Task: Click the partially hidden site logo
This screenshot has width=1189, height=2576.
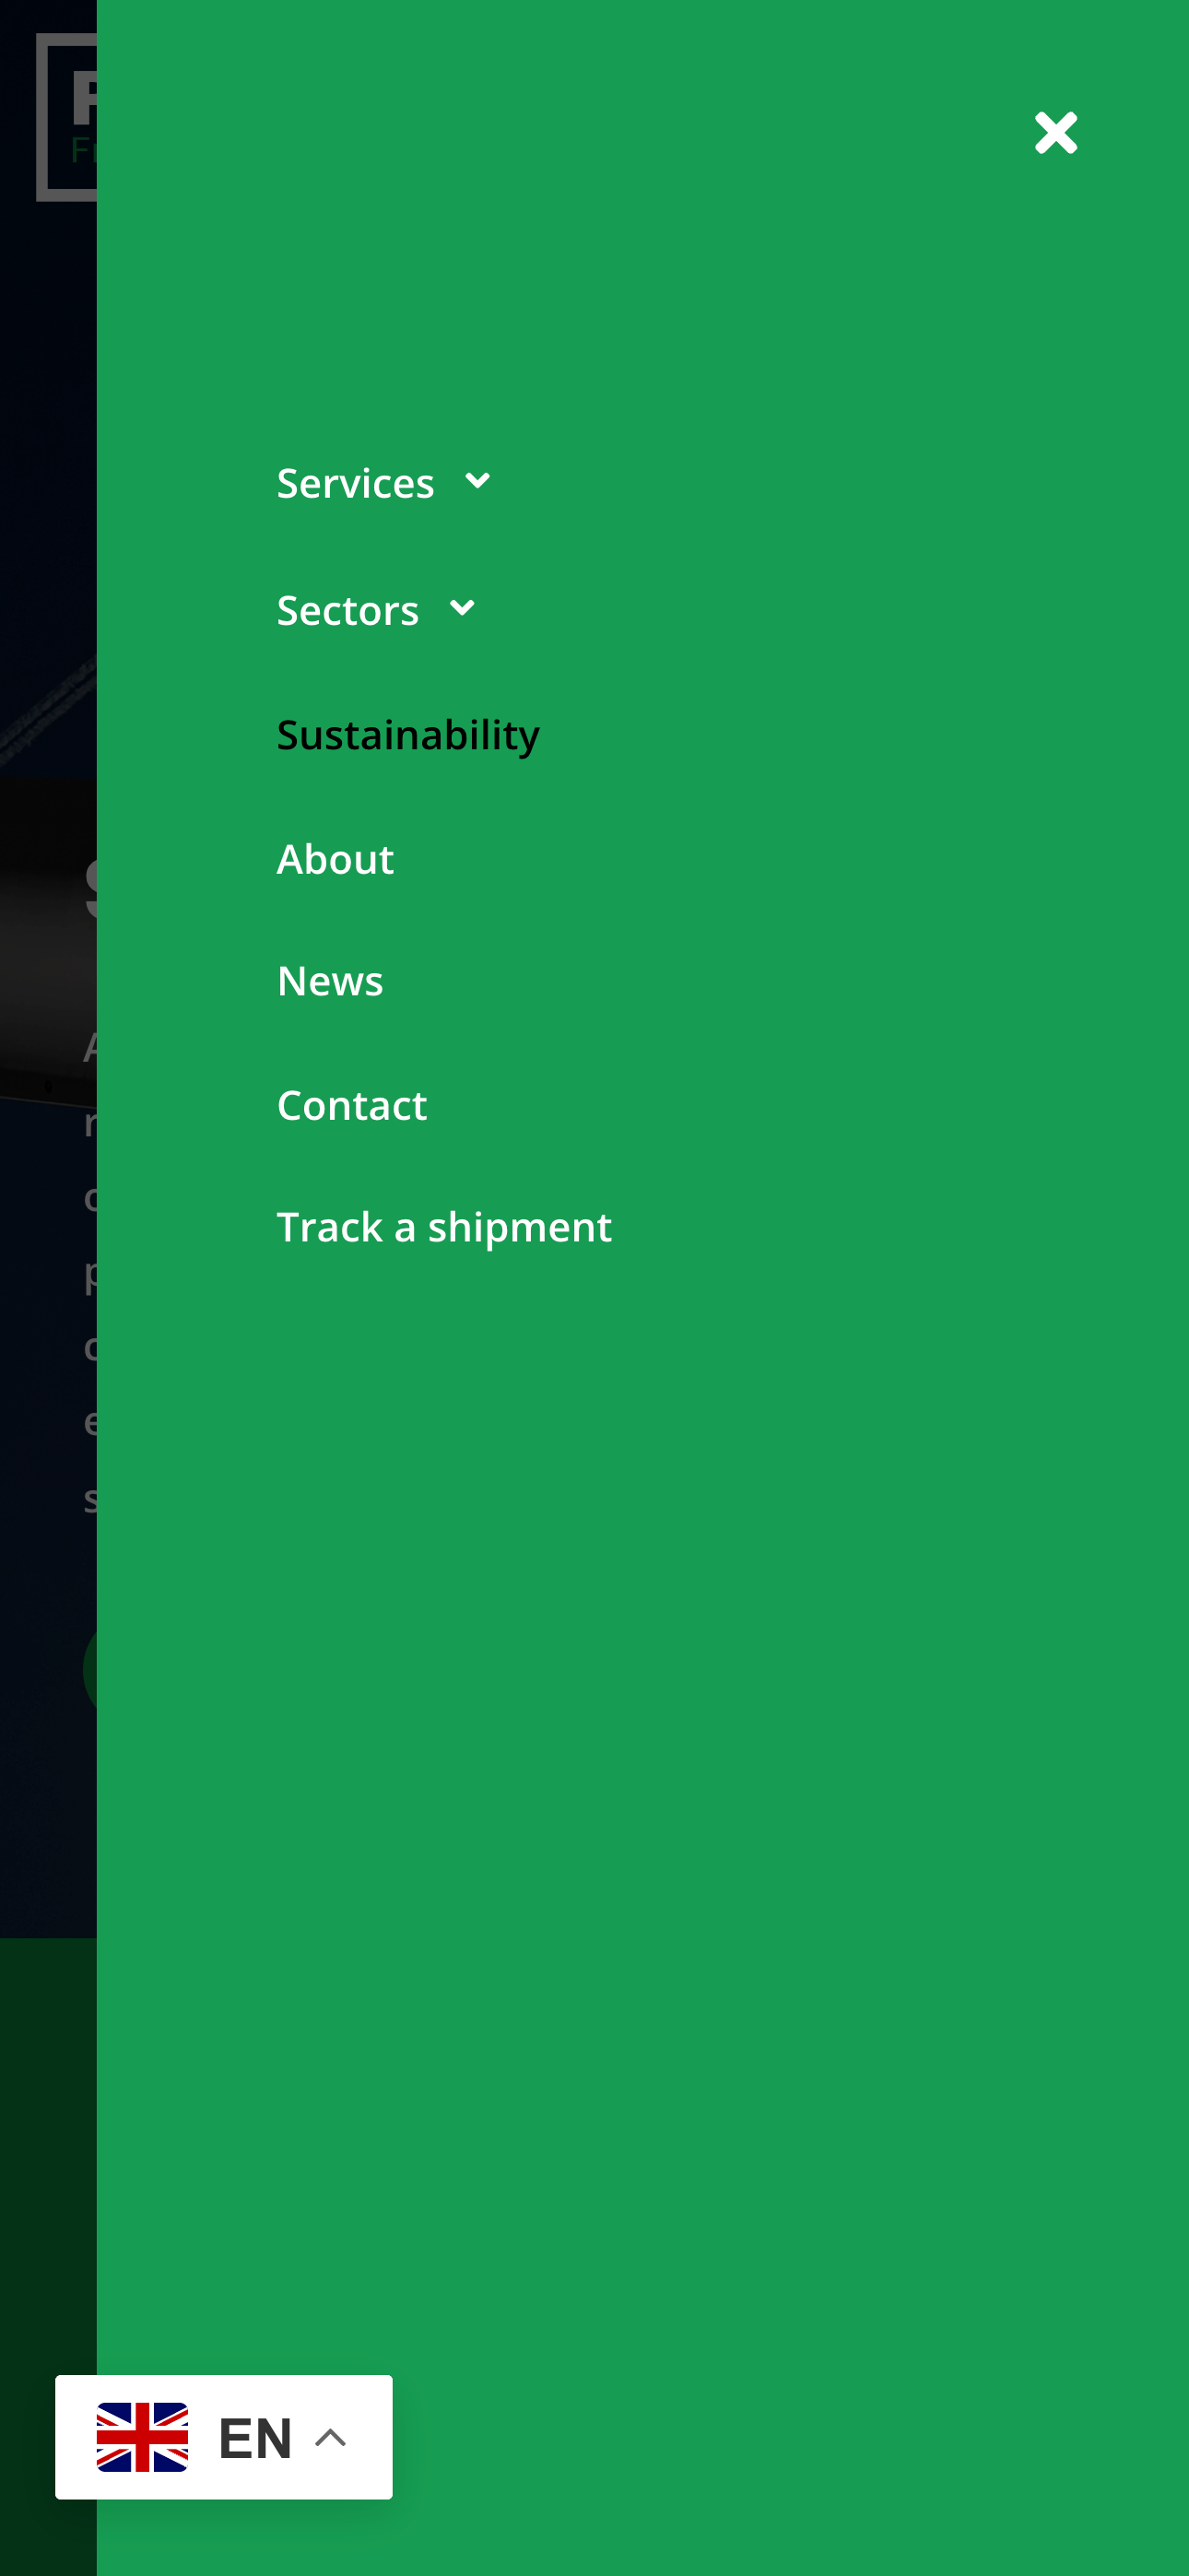Action: click(66, 117)
